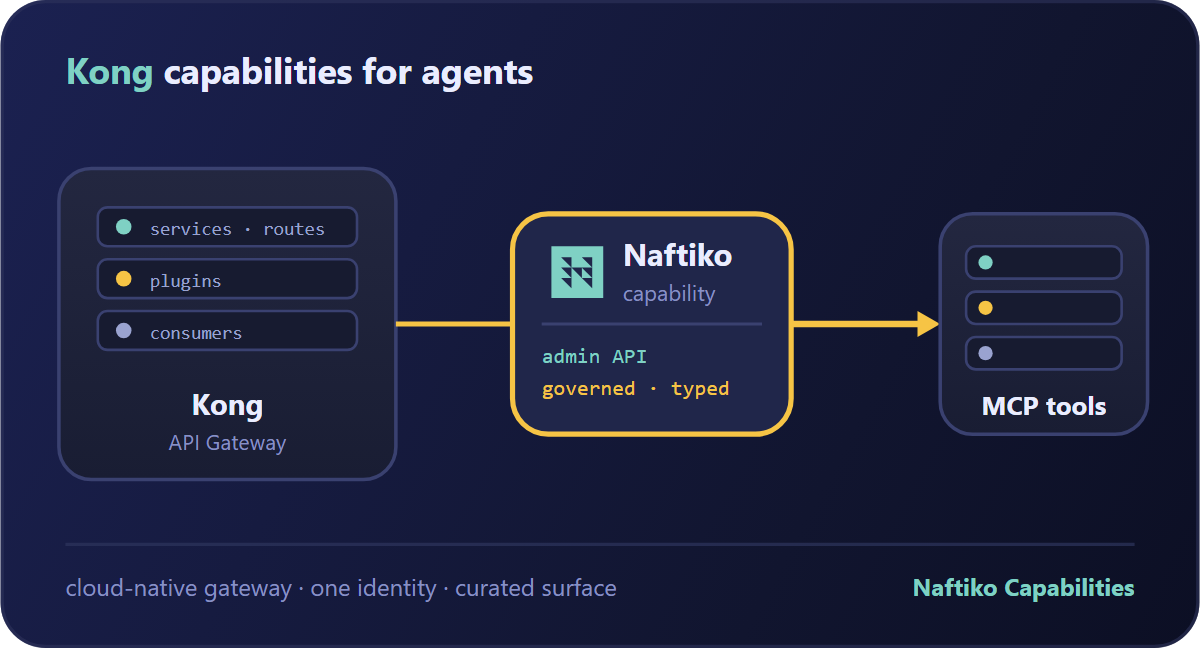Viewport: 1200px width, 648px height.
Task: Click the Kong heading in gateway card
Action: tap(227, 406)
